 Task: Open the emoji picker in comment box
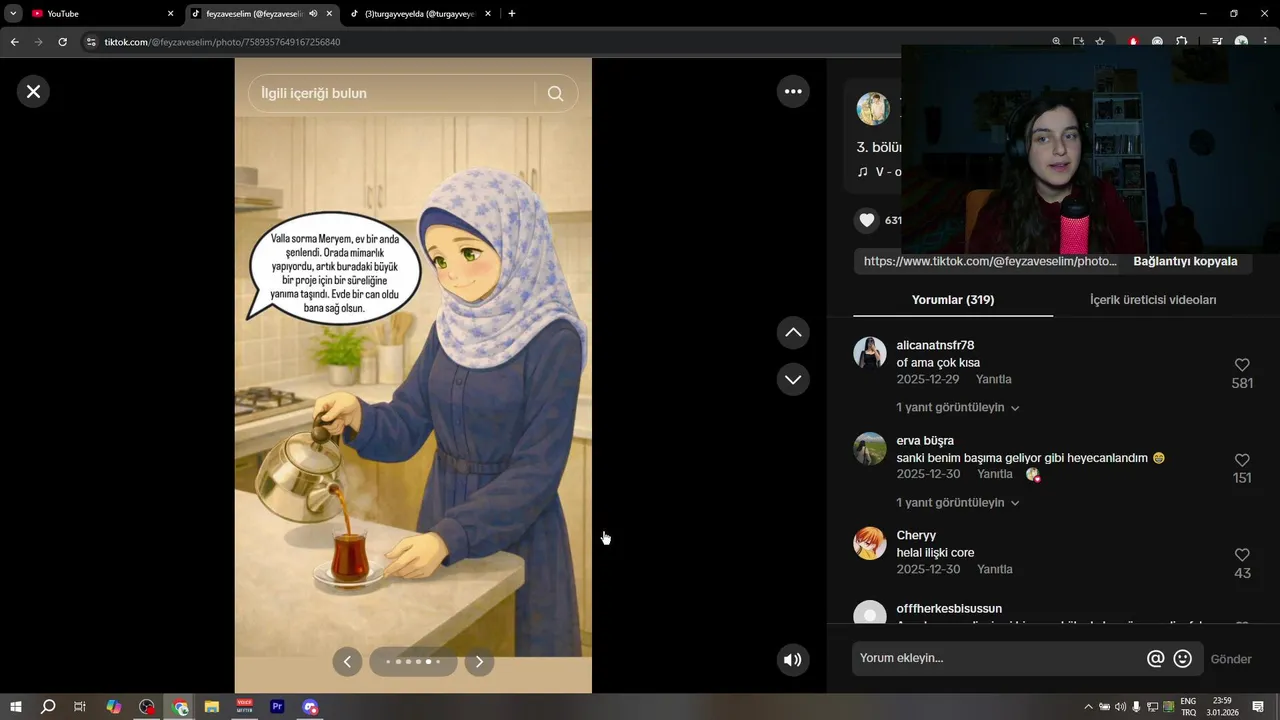click(x=1182, y=658)
